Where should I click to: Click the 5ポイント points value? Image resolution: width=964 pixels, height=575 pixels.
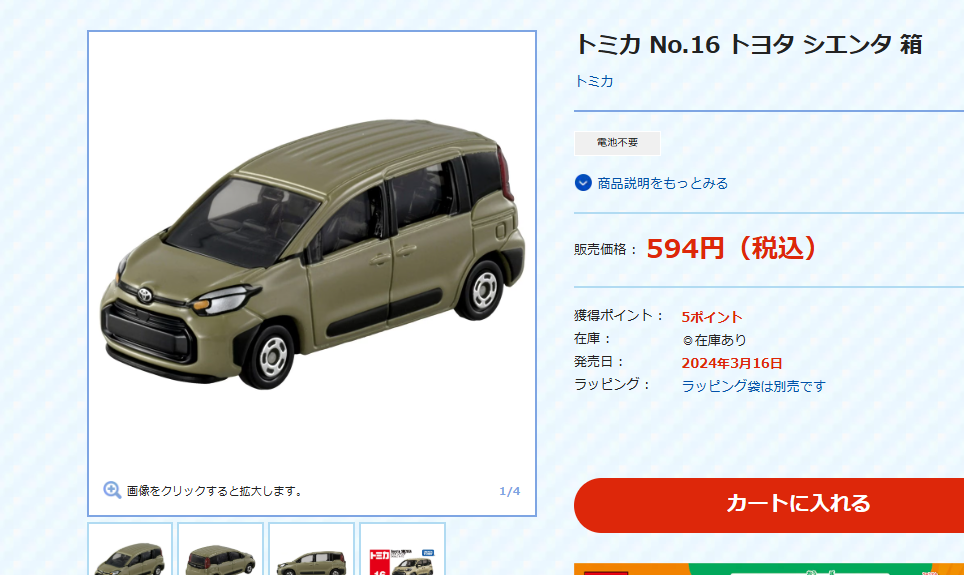click(711, 317)
